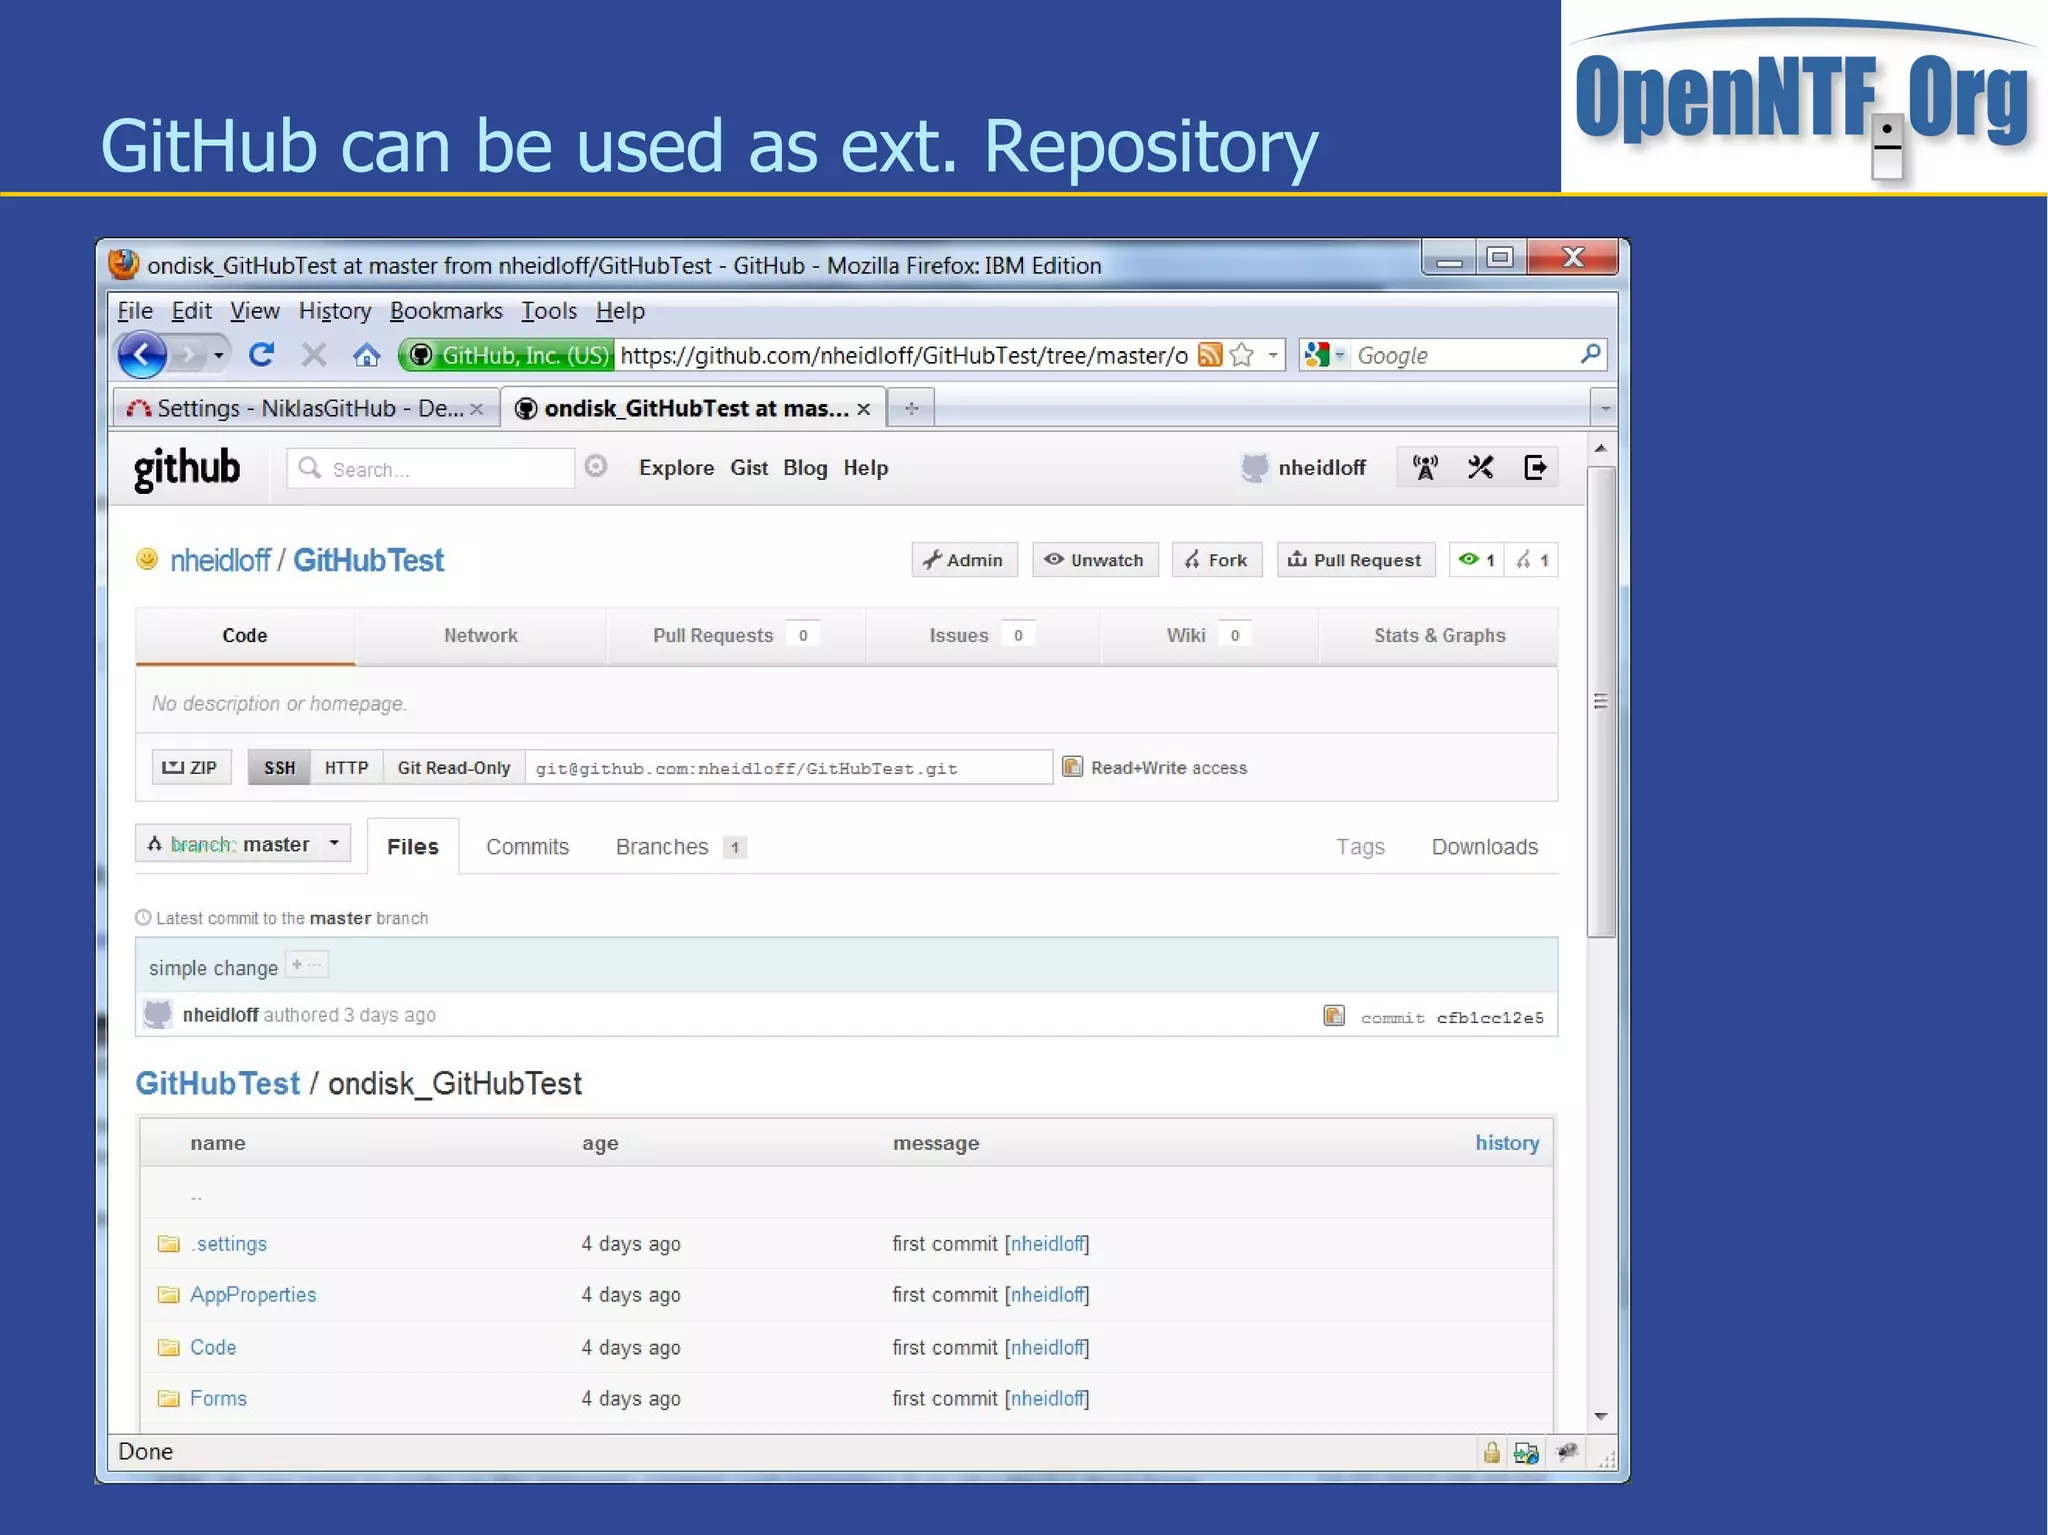Open the address bar history dropdown

pyautogui.click(x=1272, y=354)
